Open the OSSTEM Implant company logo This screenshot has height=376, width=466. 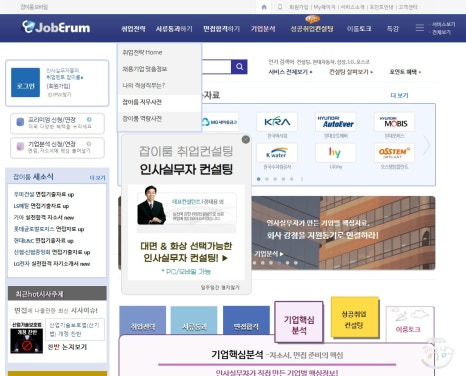(x=394, y=153)
